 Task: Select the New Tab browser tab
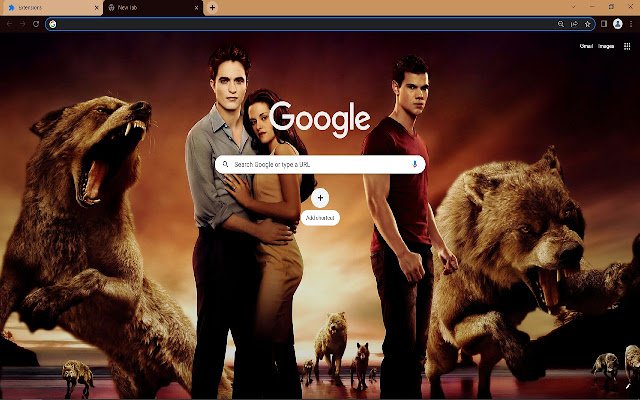(153, 8)
